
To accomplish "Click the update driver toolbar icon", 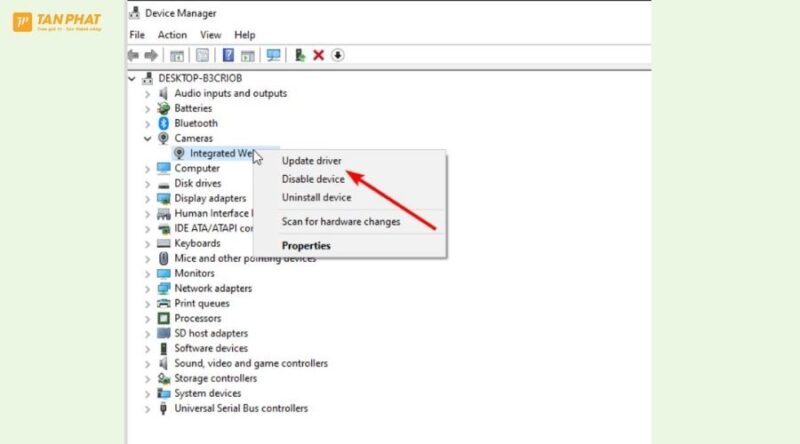I will coord(299,55).
